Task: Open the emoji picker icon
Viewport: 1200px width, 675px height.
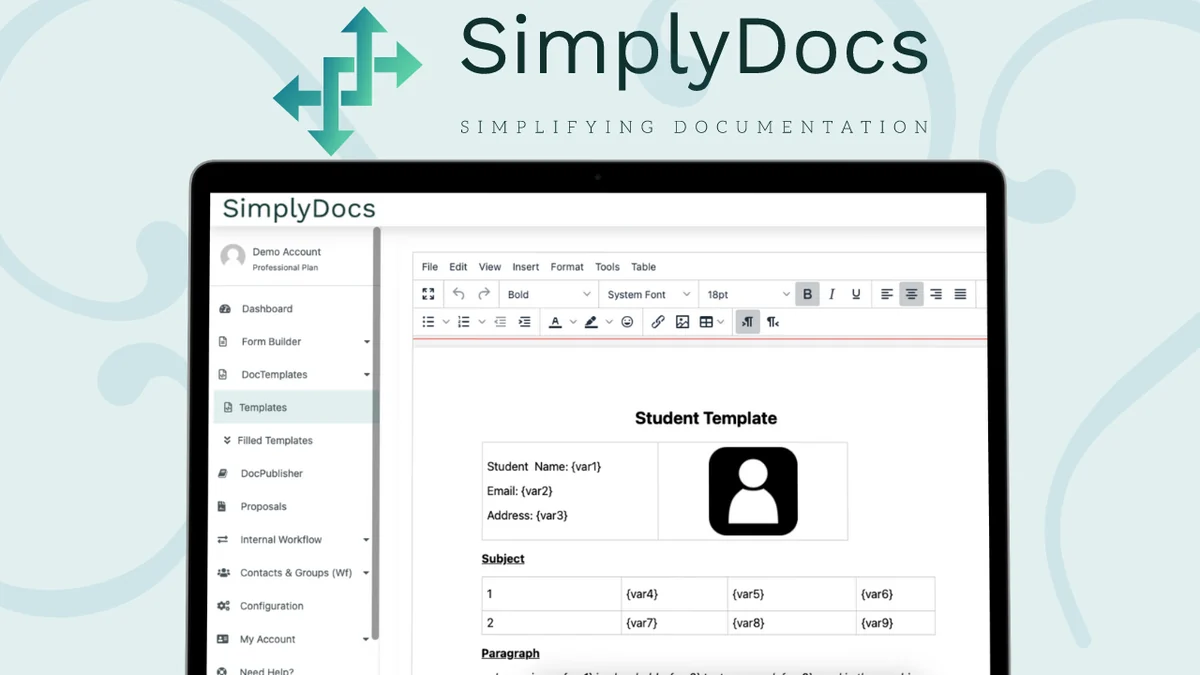Action: [627, 322]
